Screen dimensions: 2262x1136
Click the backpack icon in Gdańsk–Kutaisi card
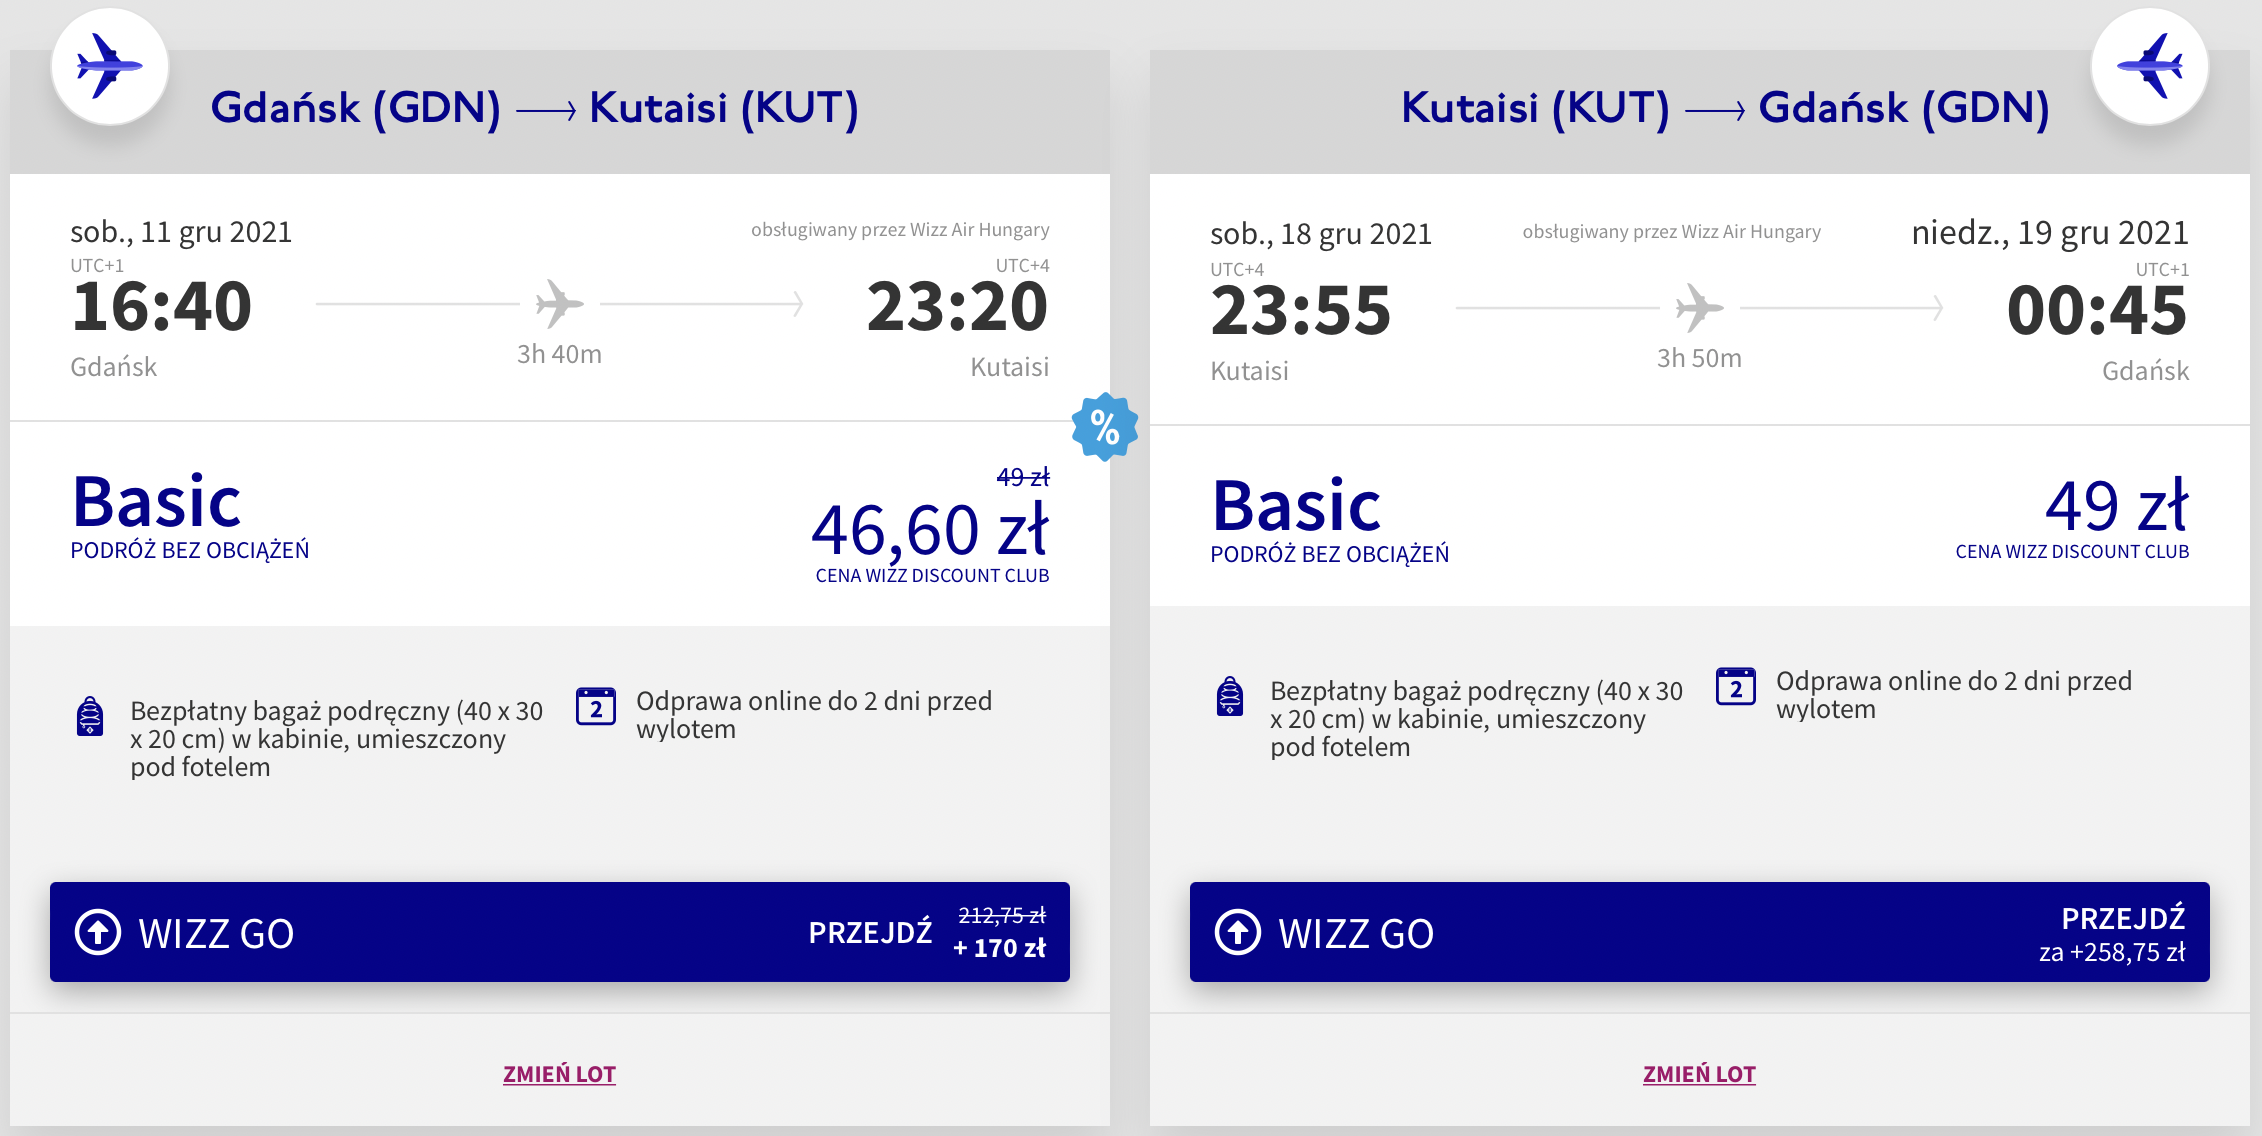pos(90,716)
